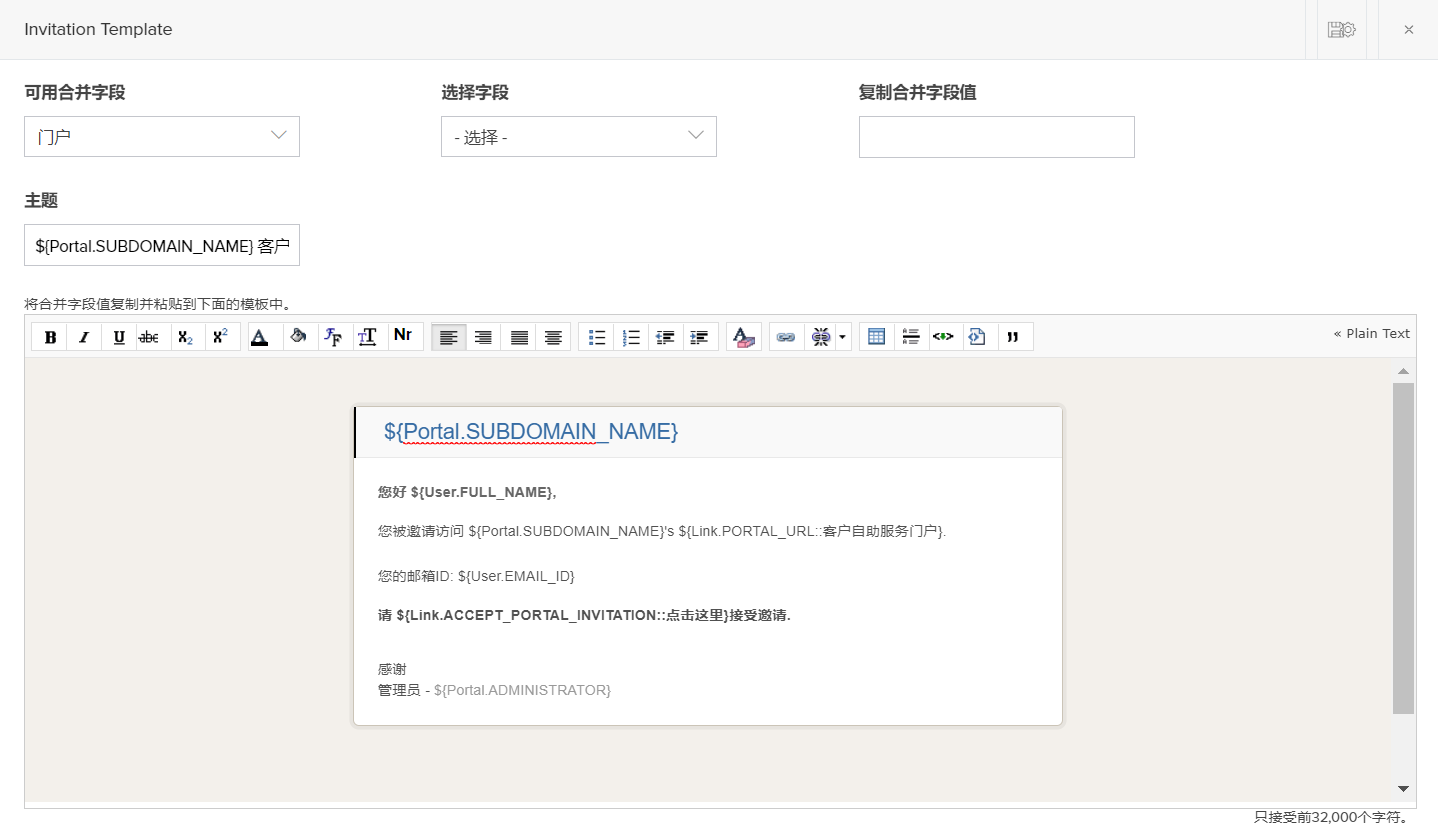Viewport: 1438px width, 839px height.
Task: Insert a numbered list
Action: pos(631,337)
